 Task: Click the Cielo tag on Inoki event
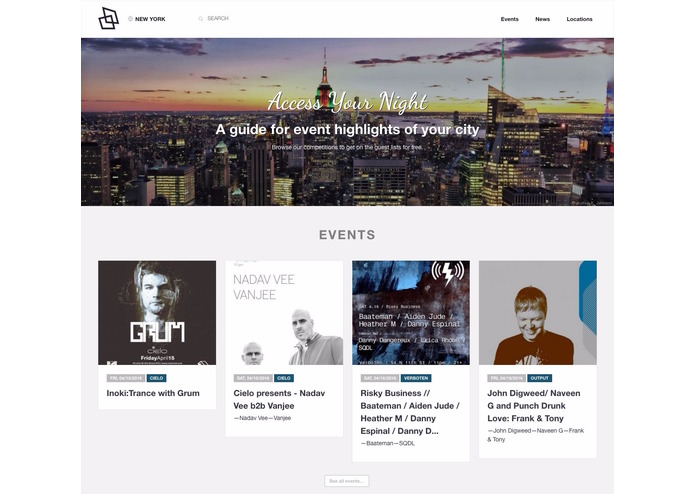[156, 378]
